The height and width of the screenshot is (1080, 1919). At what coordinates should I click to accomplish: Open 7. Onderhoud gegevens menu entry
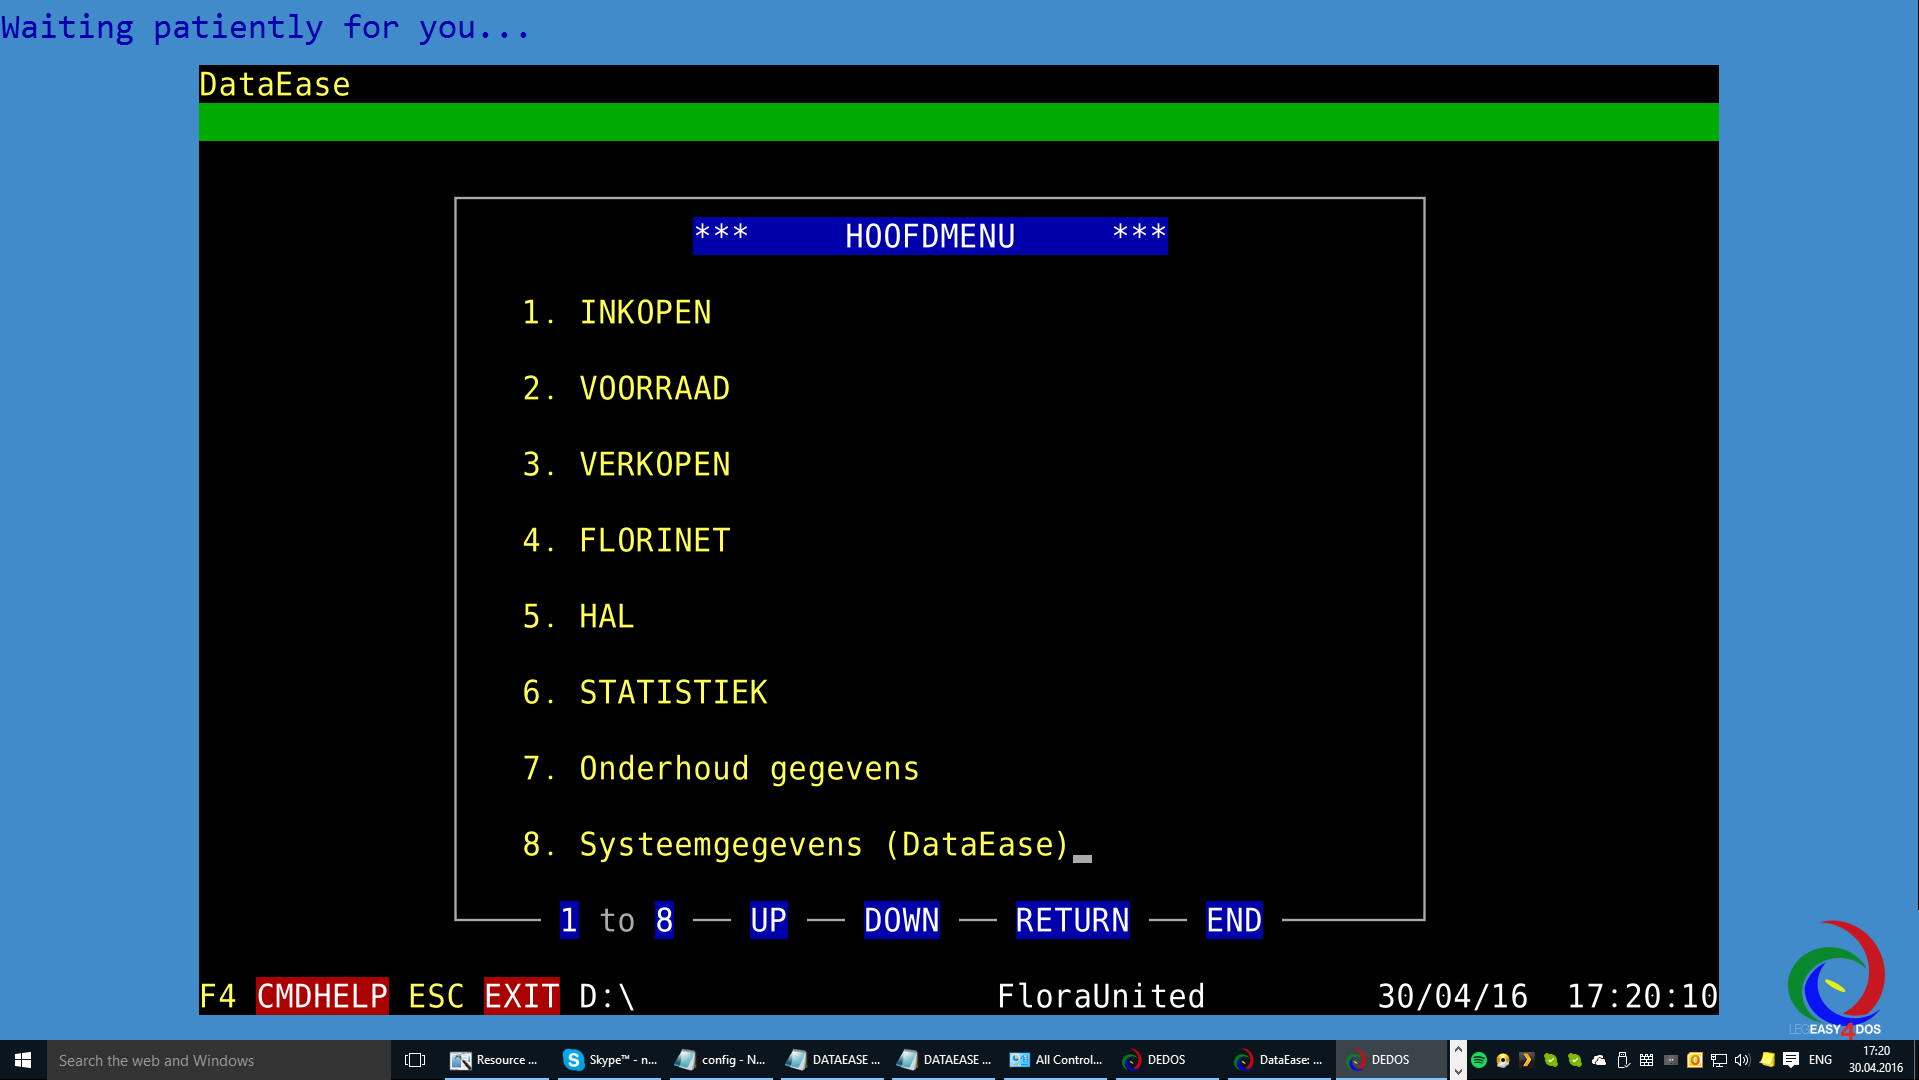(x=721, y=769)
